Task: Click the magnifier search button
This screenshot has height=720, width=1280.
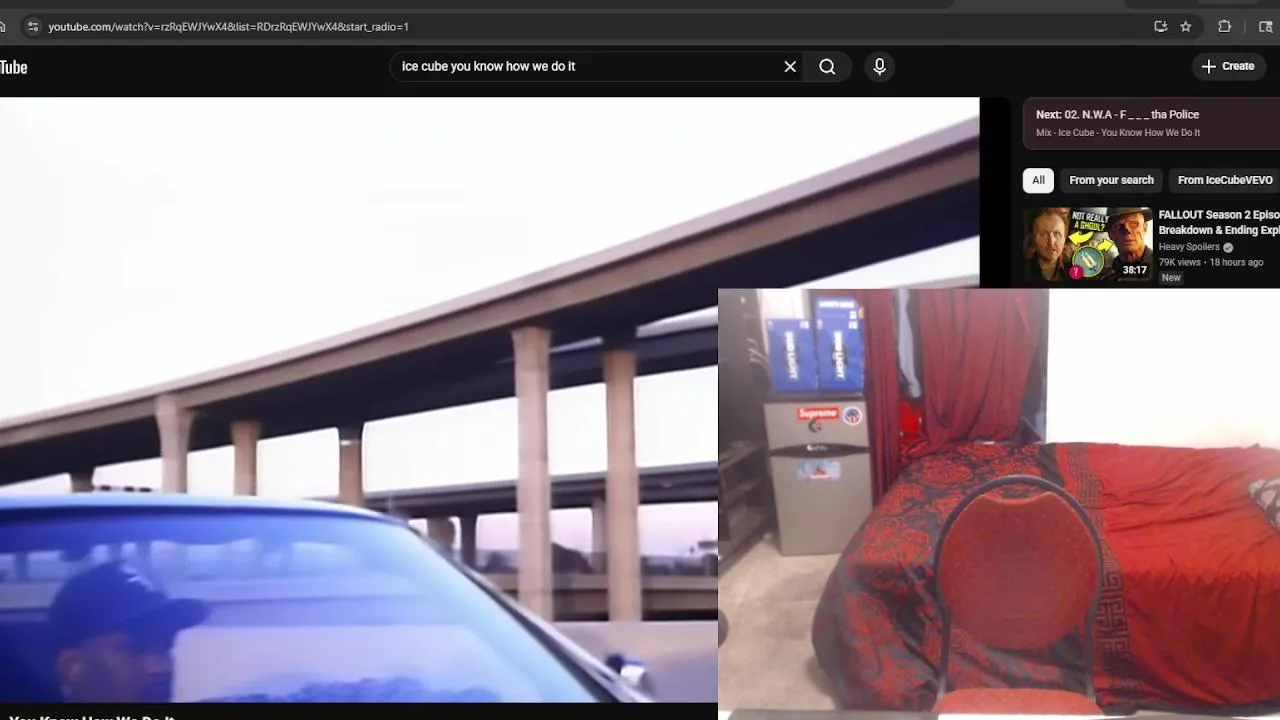Action: click(827, 66)
